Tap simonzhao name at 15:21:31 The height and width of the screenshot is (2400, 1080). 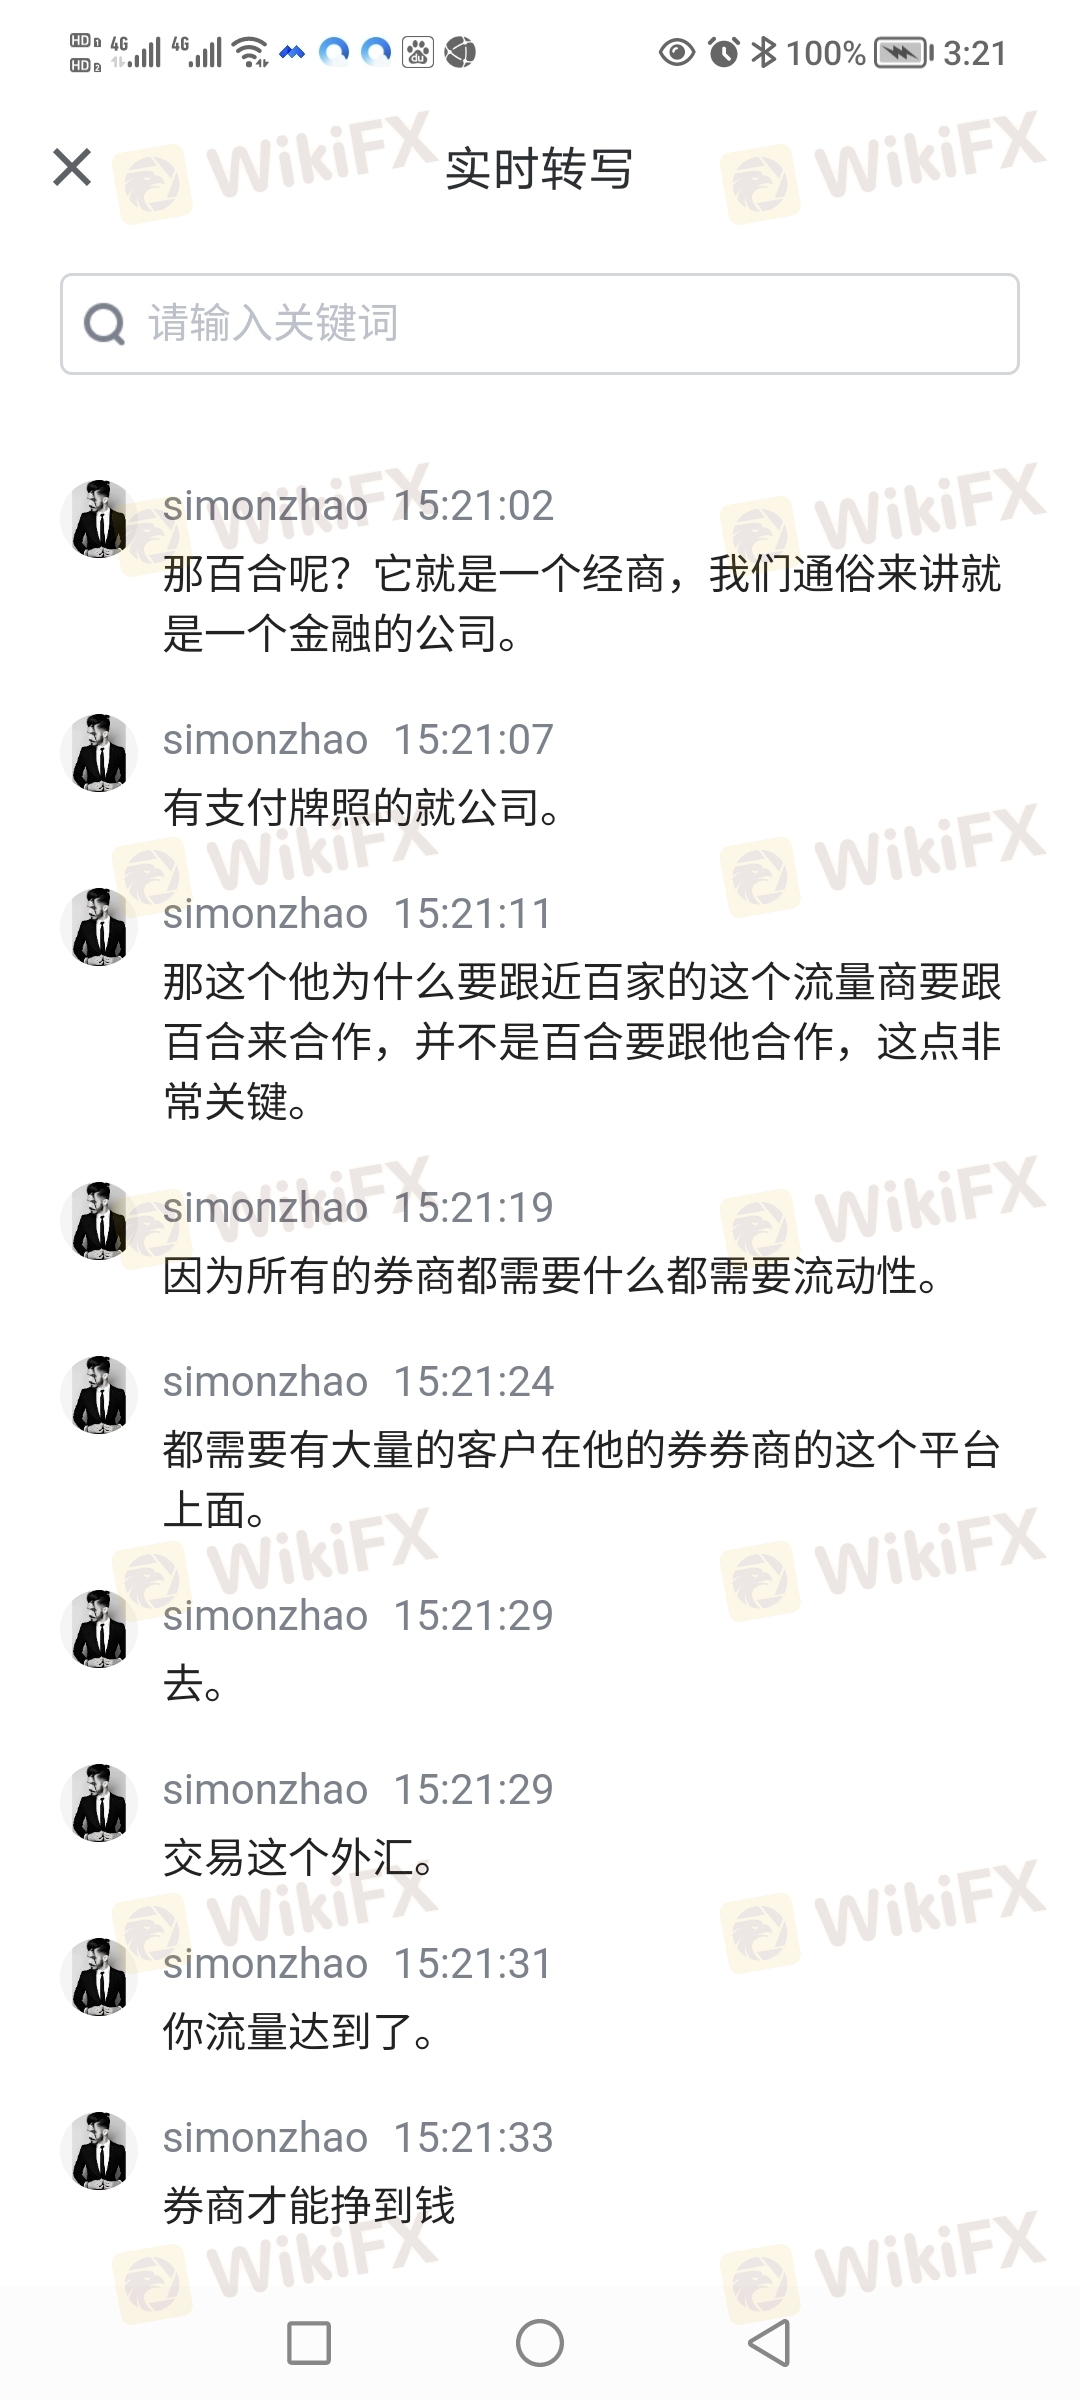click(266, 1963)
